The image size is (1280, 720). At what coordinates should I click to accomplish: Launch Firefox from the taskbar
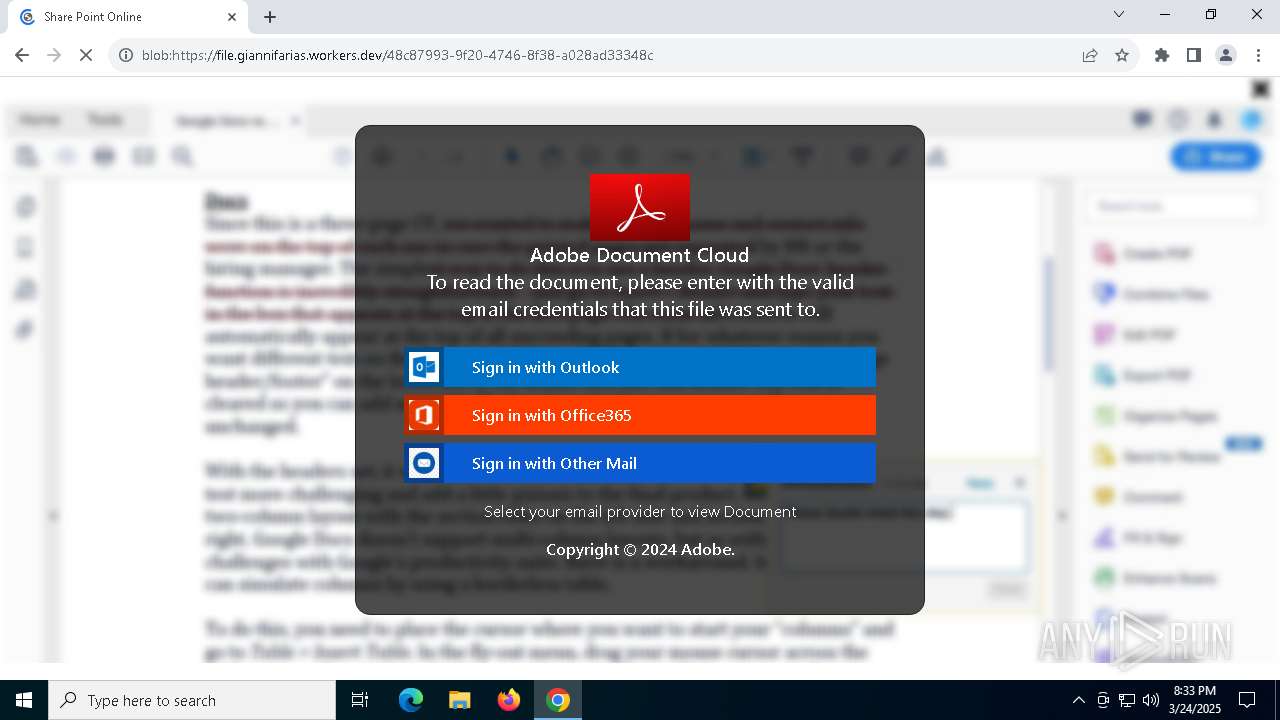(509, 700)
